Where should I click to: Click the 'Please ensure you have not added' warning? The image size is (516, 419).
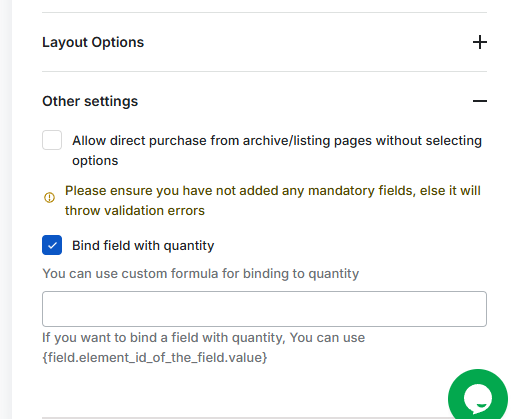point(273,201)
